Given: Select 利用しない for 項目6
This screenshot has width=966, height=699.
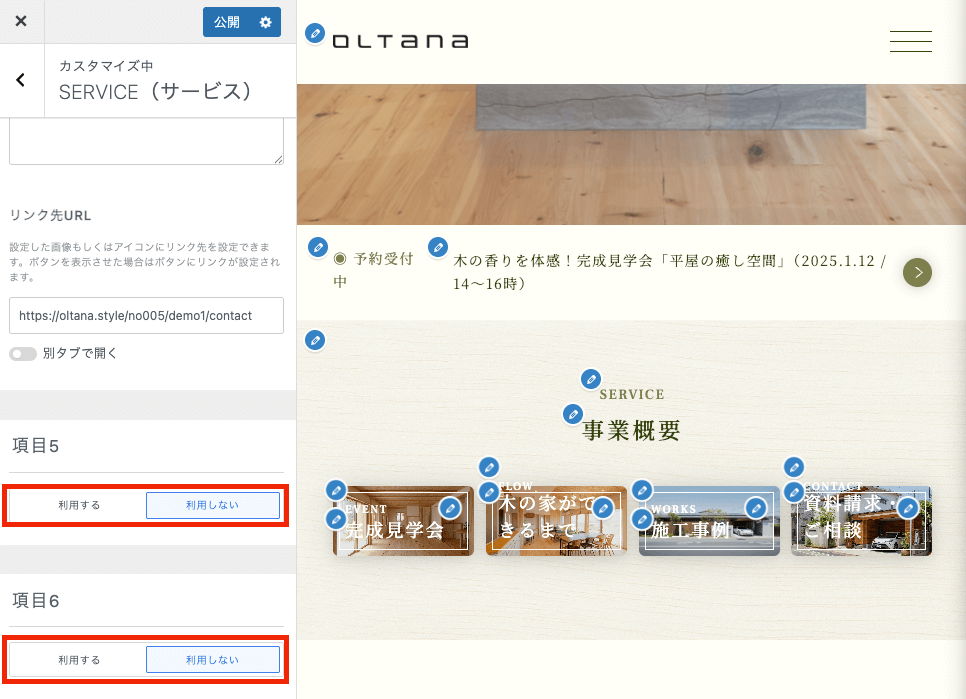Looking at the screenshot, I should point(213,660).
